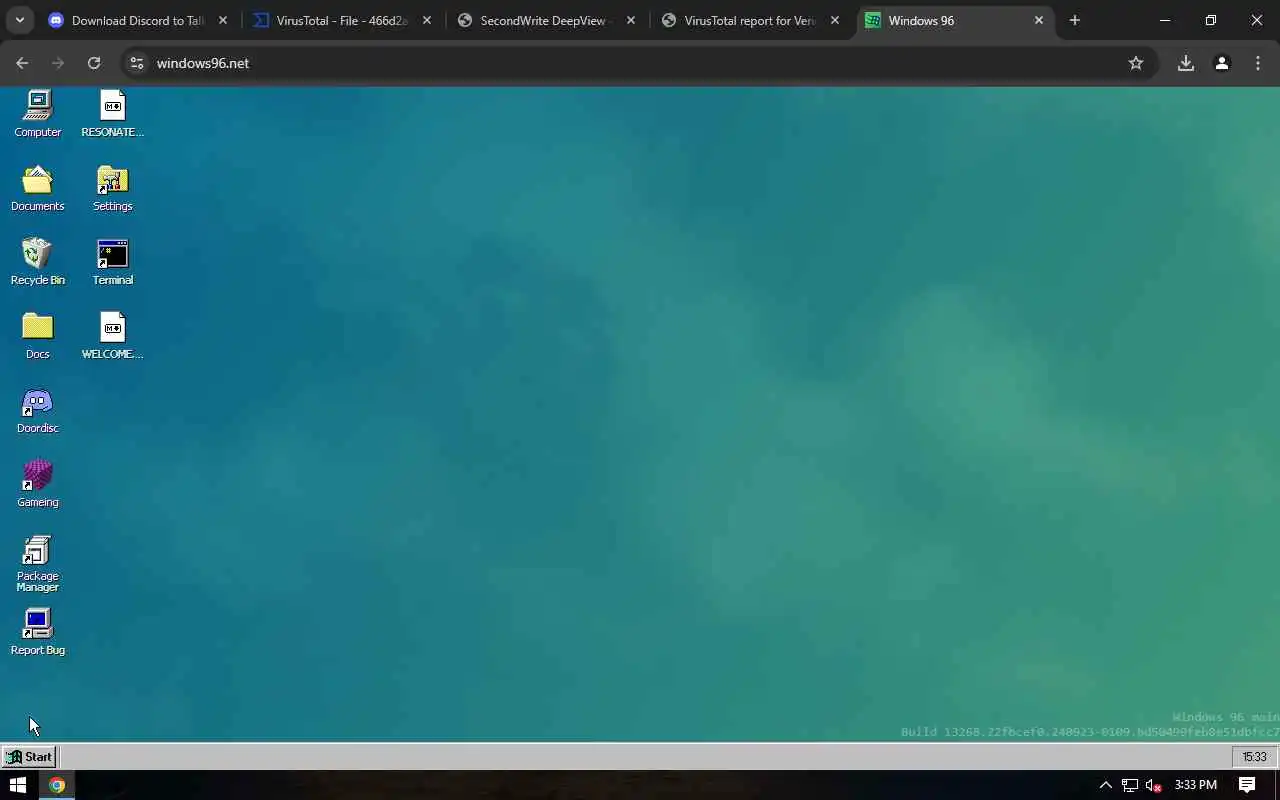Open the browser downloads icon

[1186, 63]
